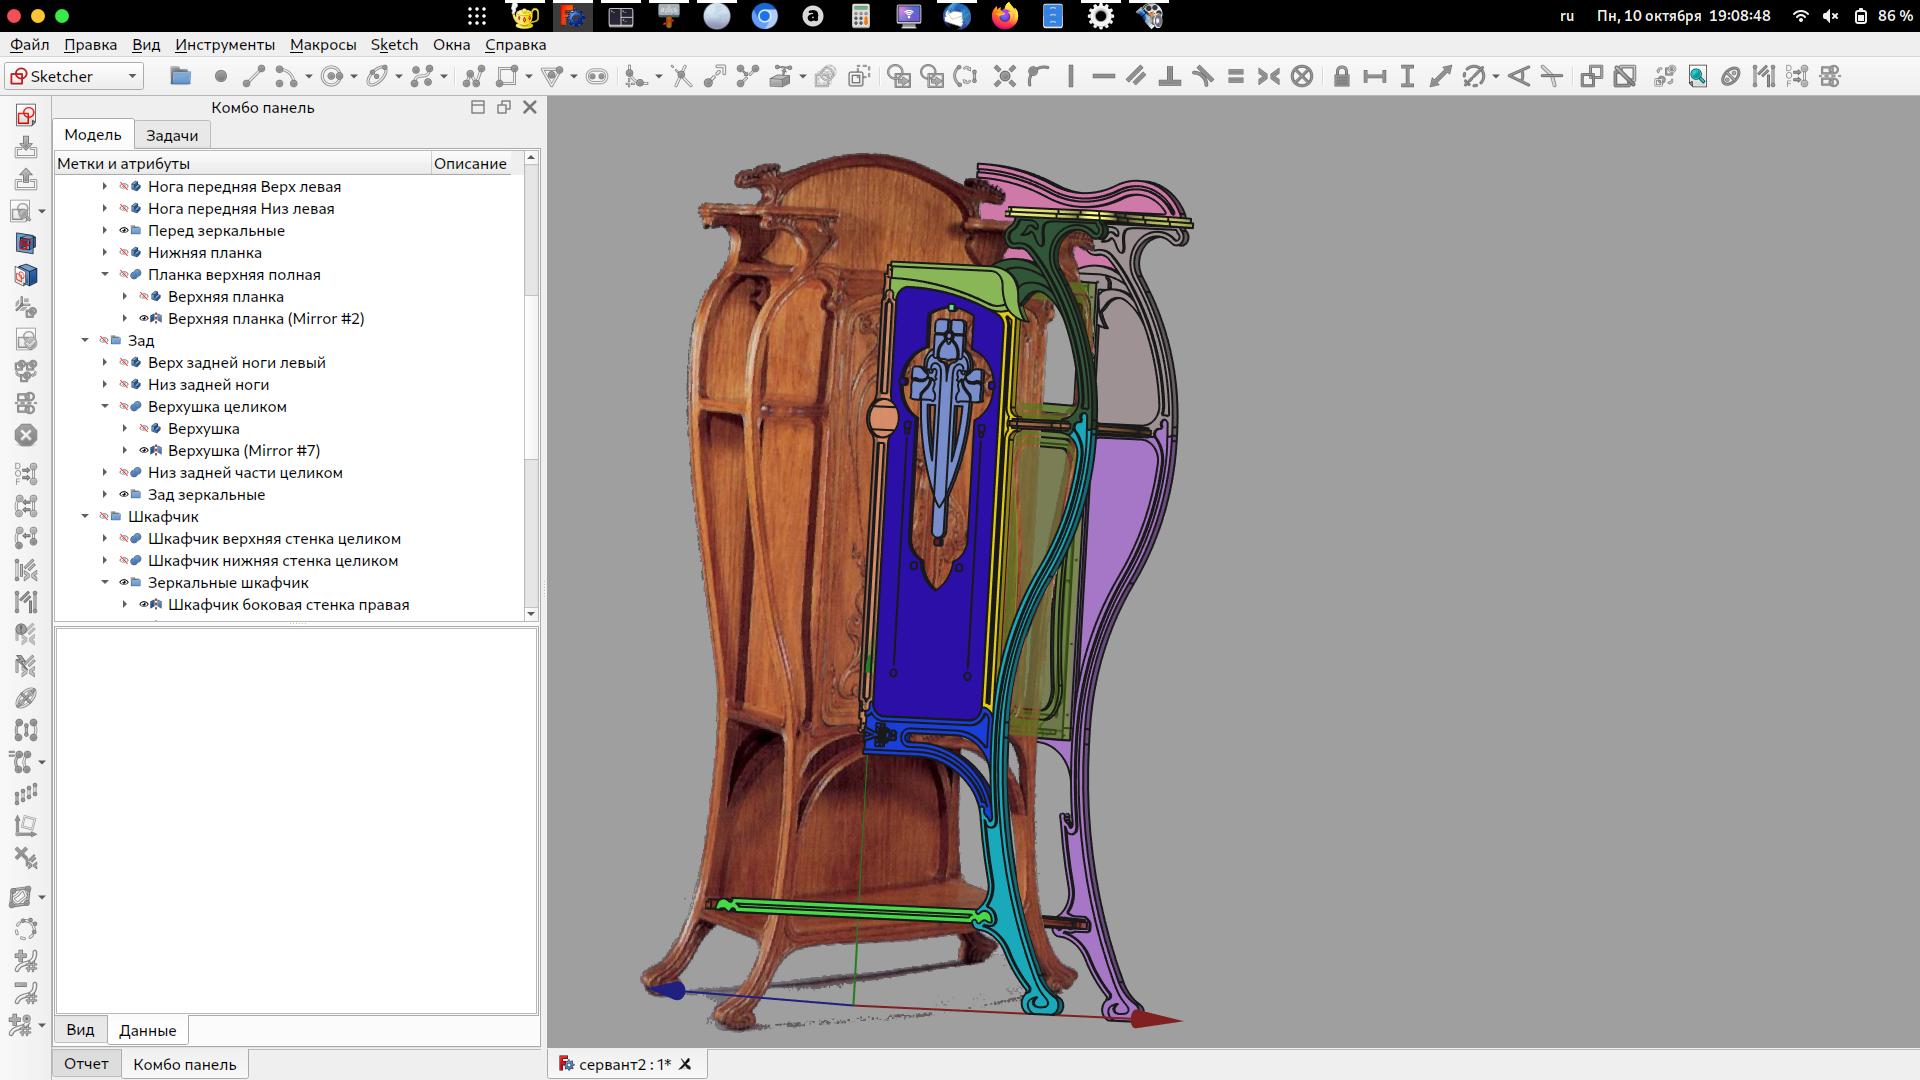This screenshot has height=1080, width=1920.
Task: Click the lock constraint padlock icon
Action: point(1341,76)
